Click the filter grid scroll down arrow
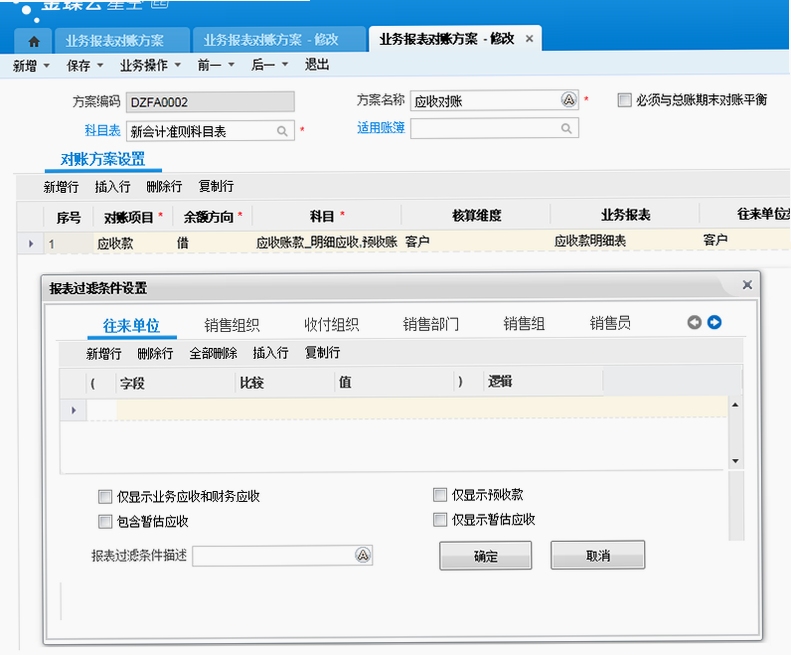This screenshot has height=655, width=791. point(736,461)
